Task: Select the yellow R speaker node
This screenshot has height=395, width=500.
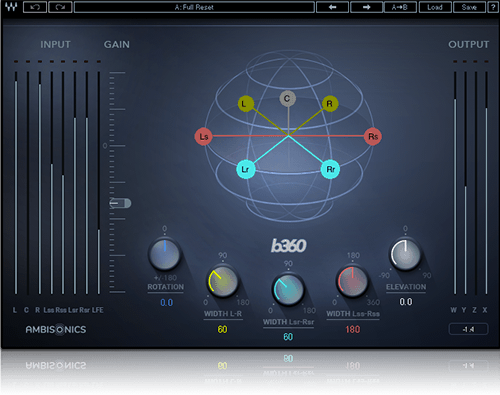Action: pyautogui.click(x=330, y=104)
